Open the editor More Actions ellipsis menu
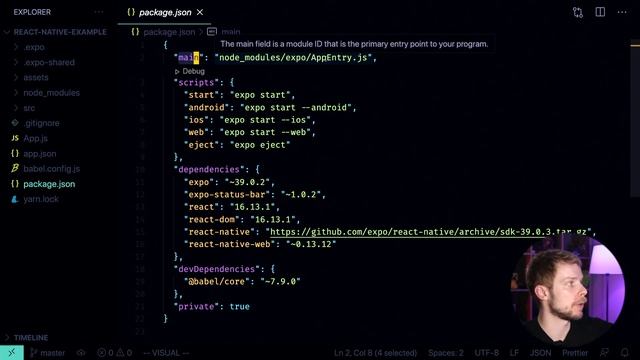 (x=622, y=12)
